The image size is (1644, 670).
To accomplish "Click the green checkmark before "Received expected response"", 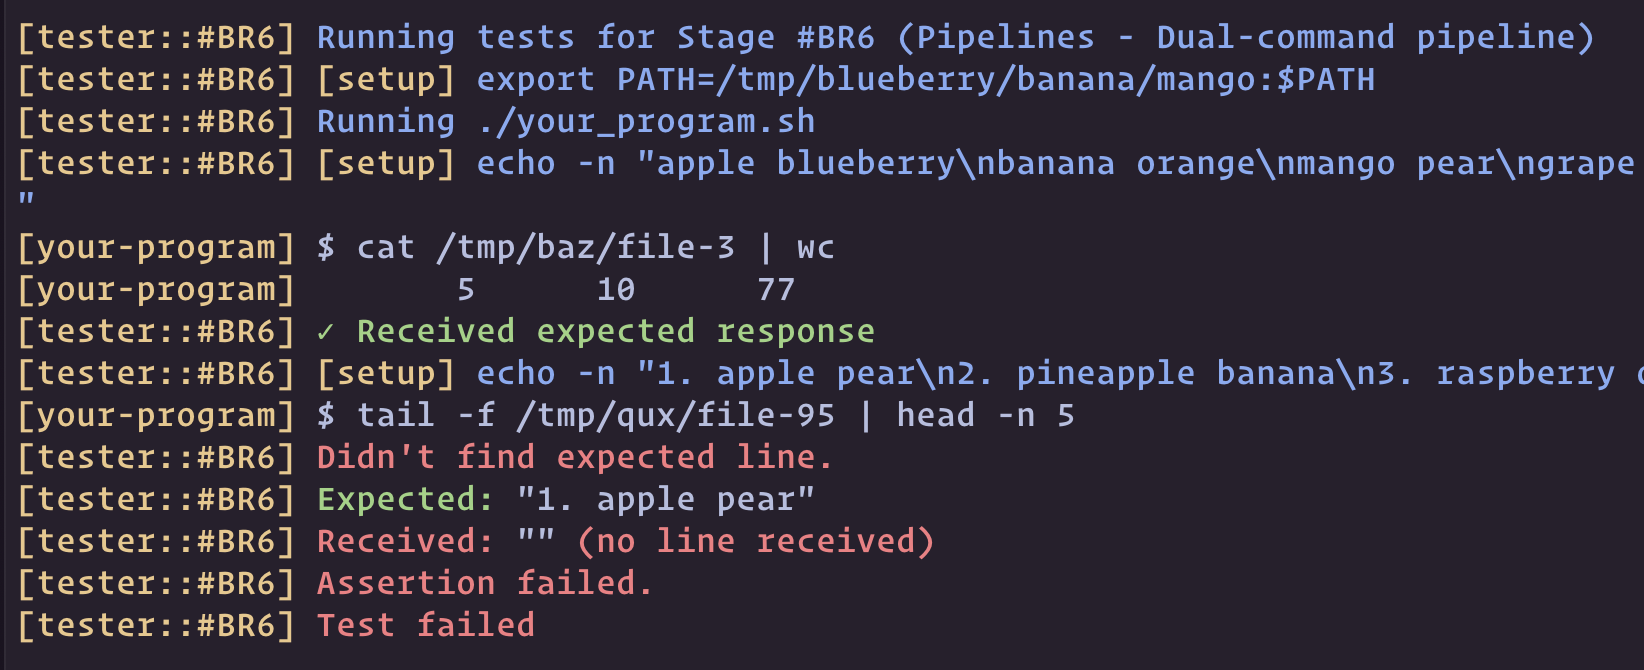I will click(x=326, y=331).
